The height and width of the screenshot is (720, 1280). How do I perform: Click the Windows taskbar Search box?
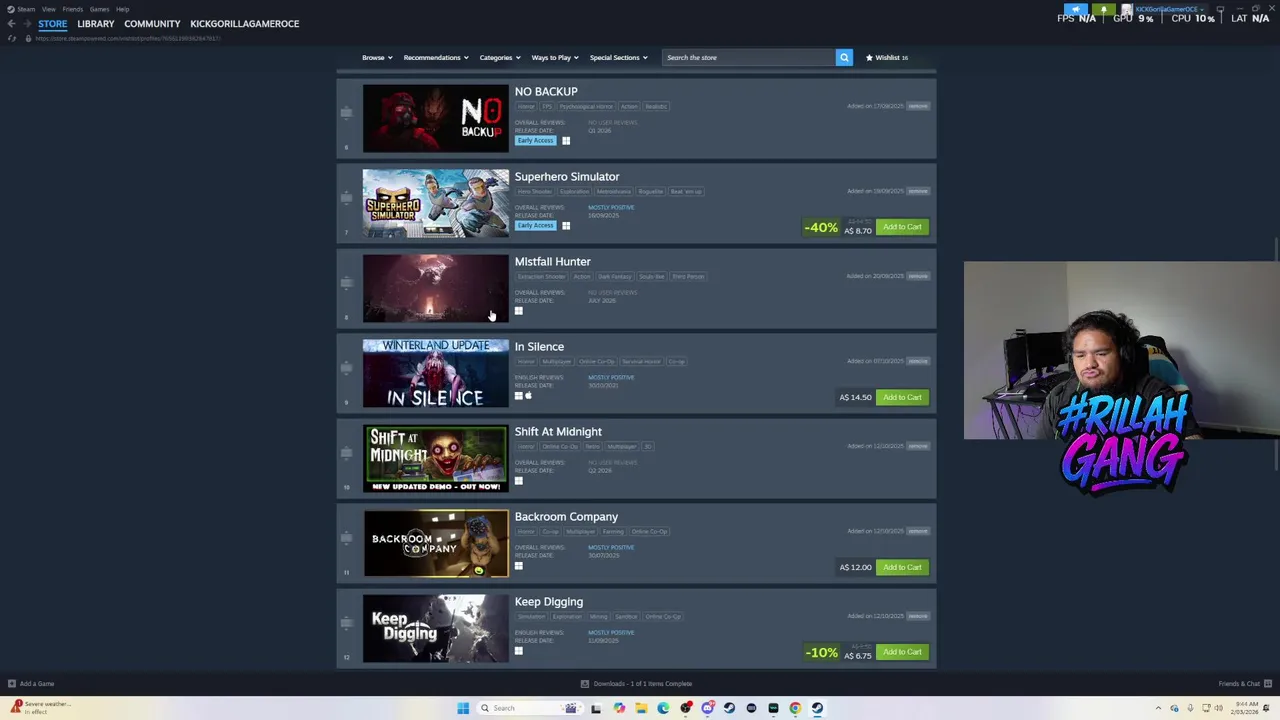tap(528, 708)
